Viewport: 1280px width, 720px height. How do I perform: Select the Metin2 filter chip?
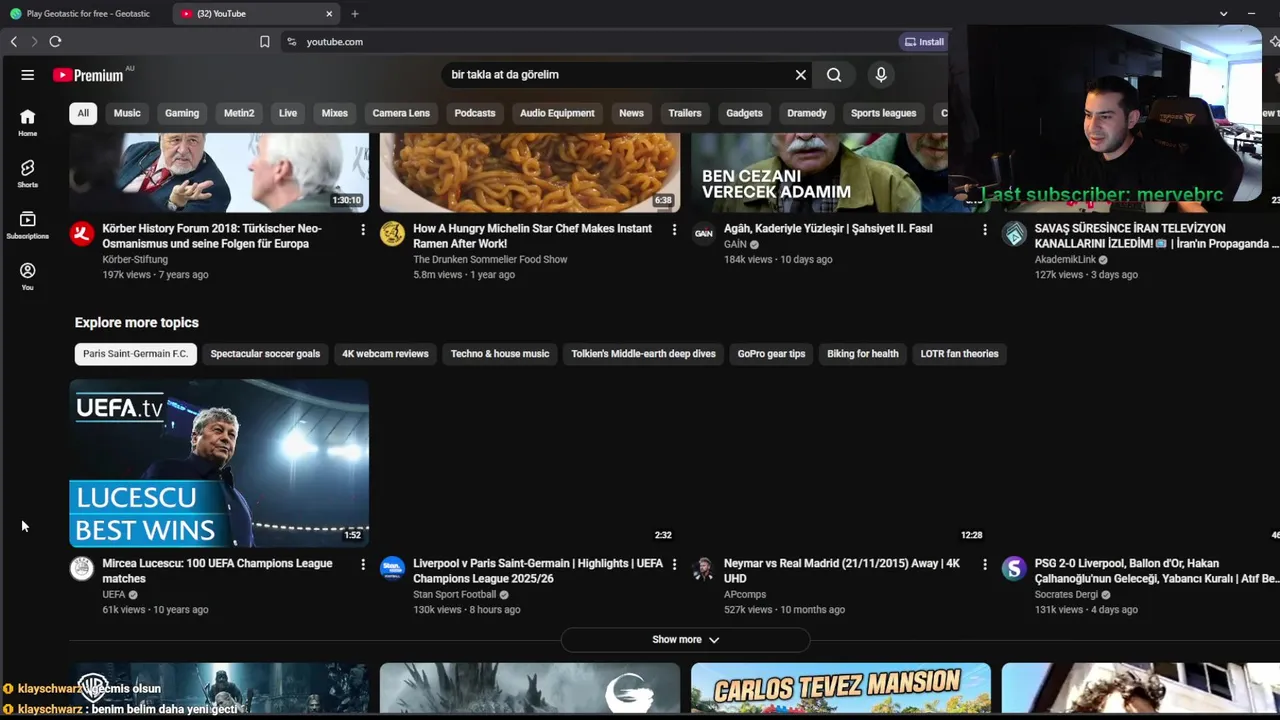(x=239, y=113)
